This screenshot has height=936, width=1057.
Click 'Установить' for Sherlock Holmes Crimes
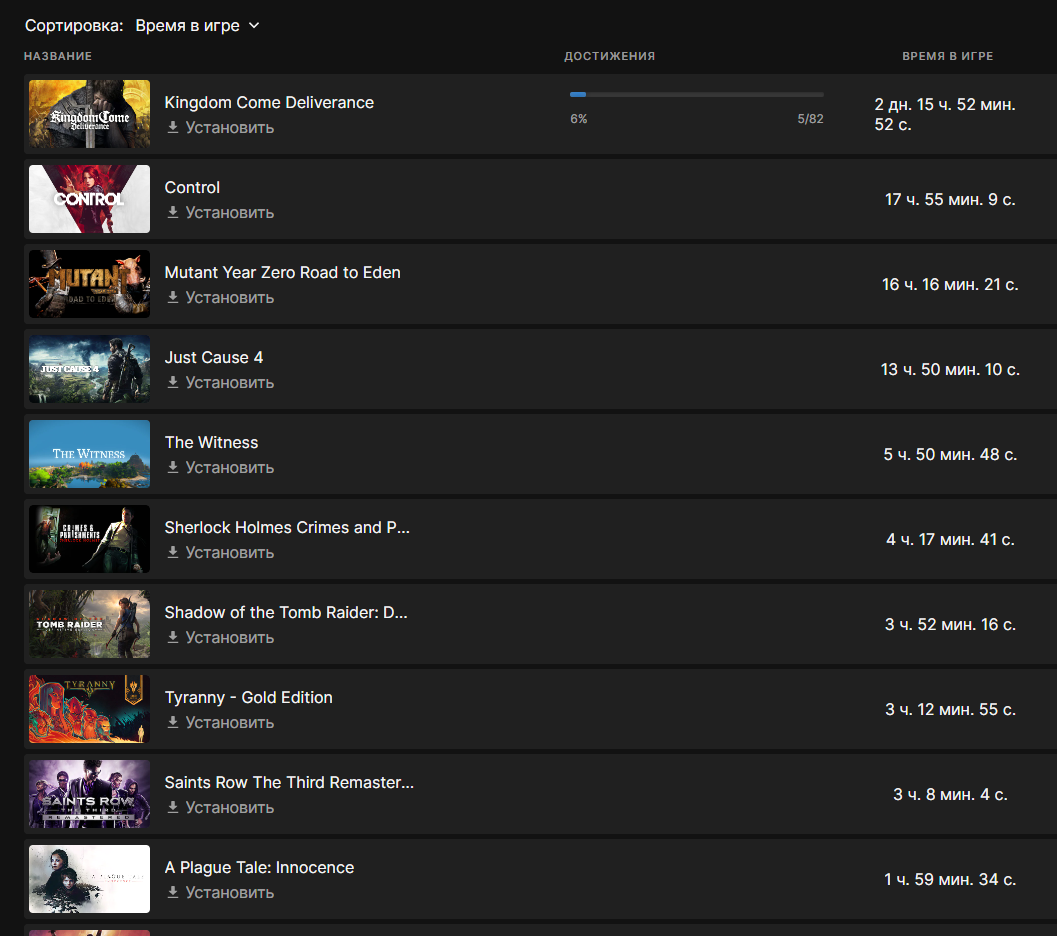coord(230,552)
